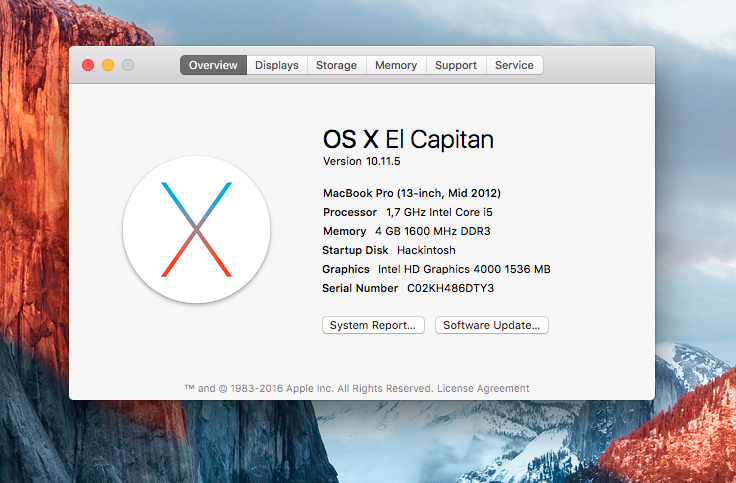The image size is (736, 483).
Task: Show the Support tab
Action: pos(456,65)
